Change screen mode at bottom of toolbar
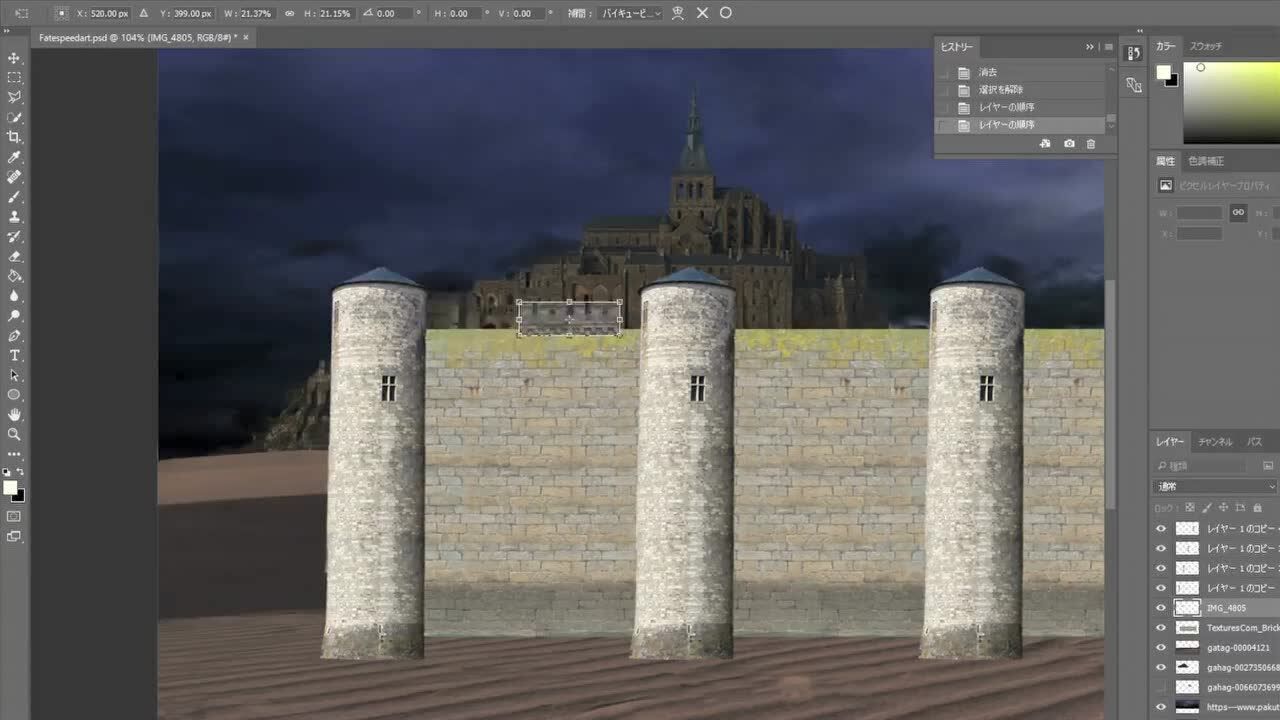 click(x=14, y=536)
